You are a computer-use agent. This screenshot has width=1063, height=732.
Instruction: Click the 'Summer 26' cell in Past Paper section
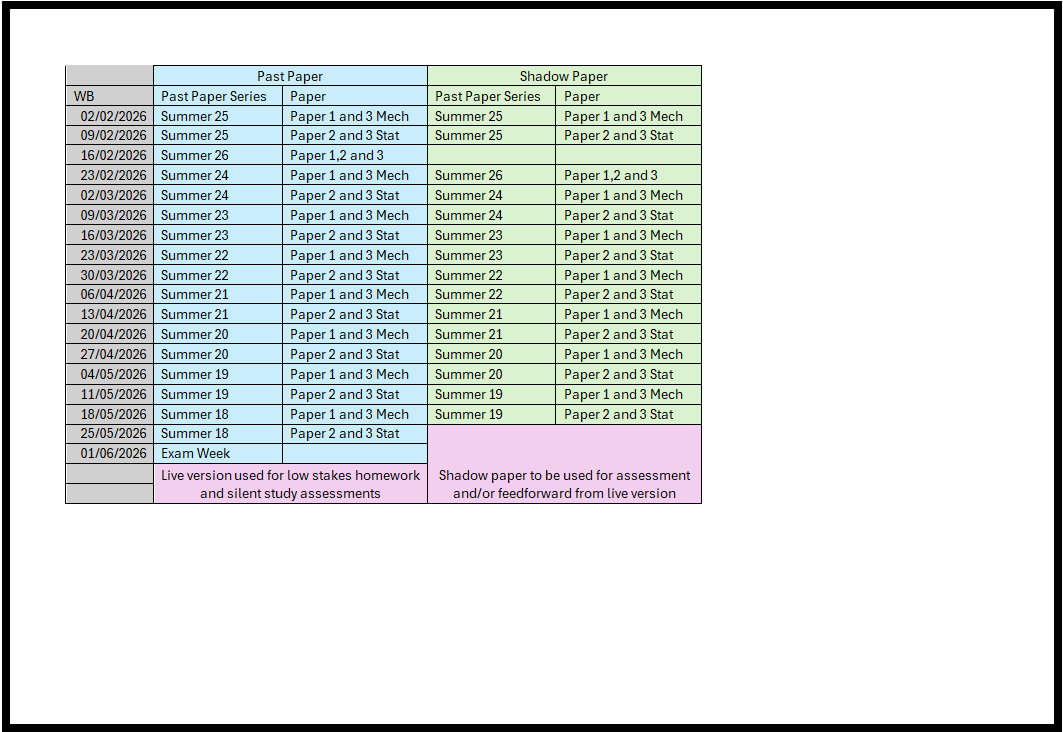[218, 155]
